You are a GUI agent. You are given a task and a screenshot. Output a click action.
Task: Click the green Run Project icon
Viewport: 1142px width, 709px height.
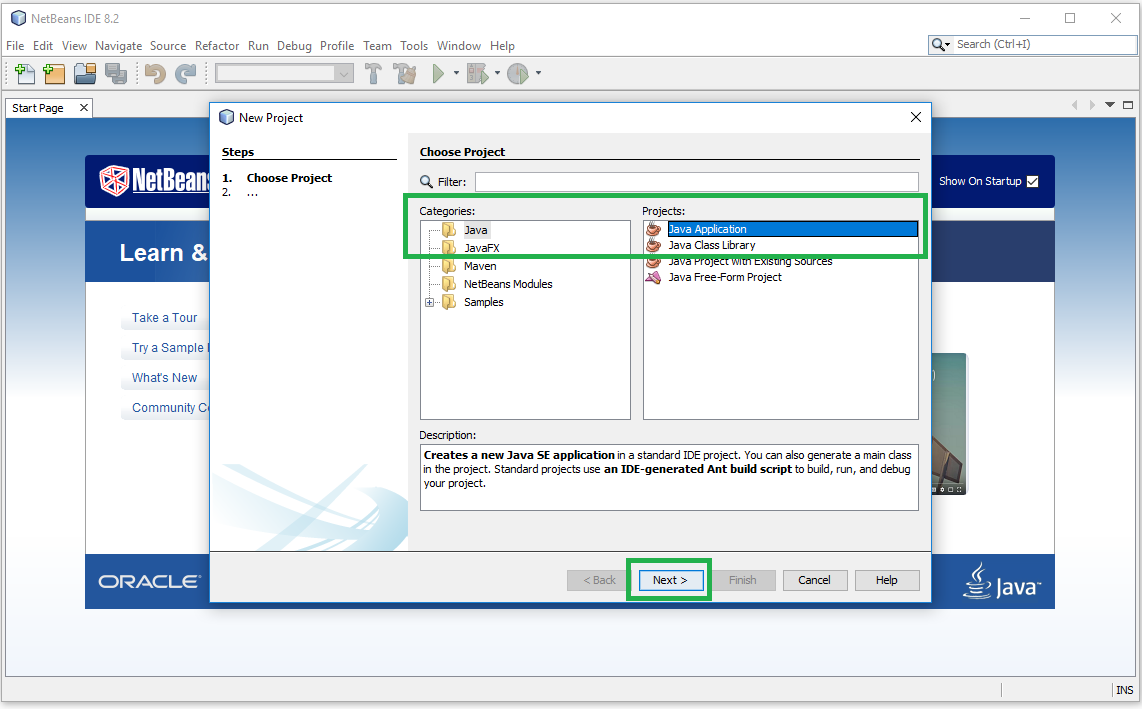pos(438,74)
